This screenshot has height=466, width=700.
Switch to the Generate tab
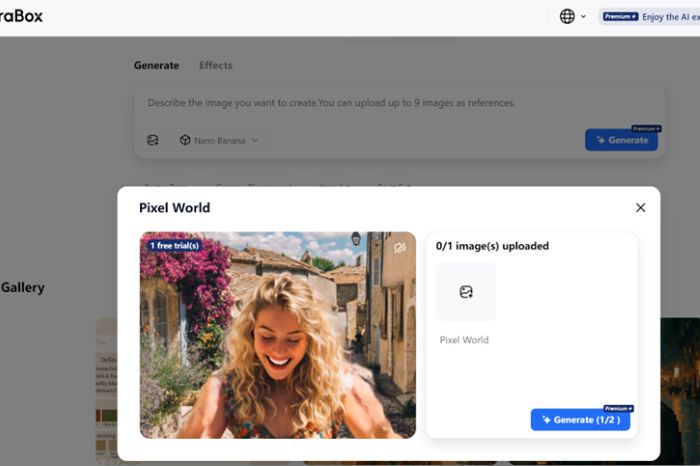(156, 66)
